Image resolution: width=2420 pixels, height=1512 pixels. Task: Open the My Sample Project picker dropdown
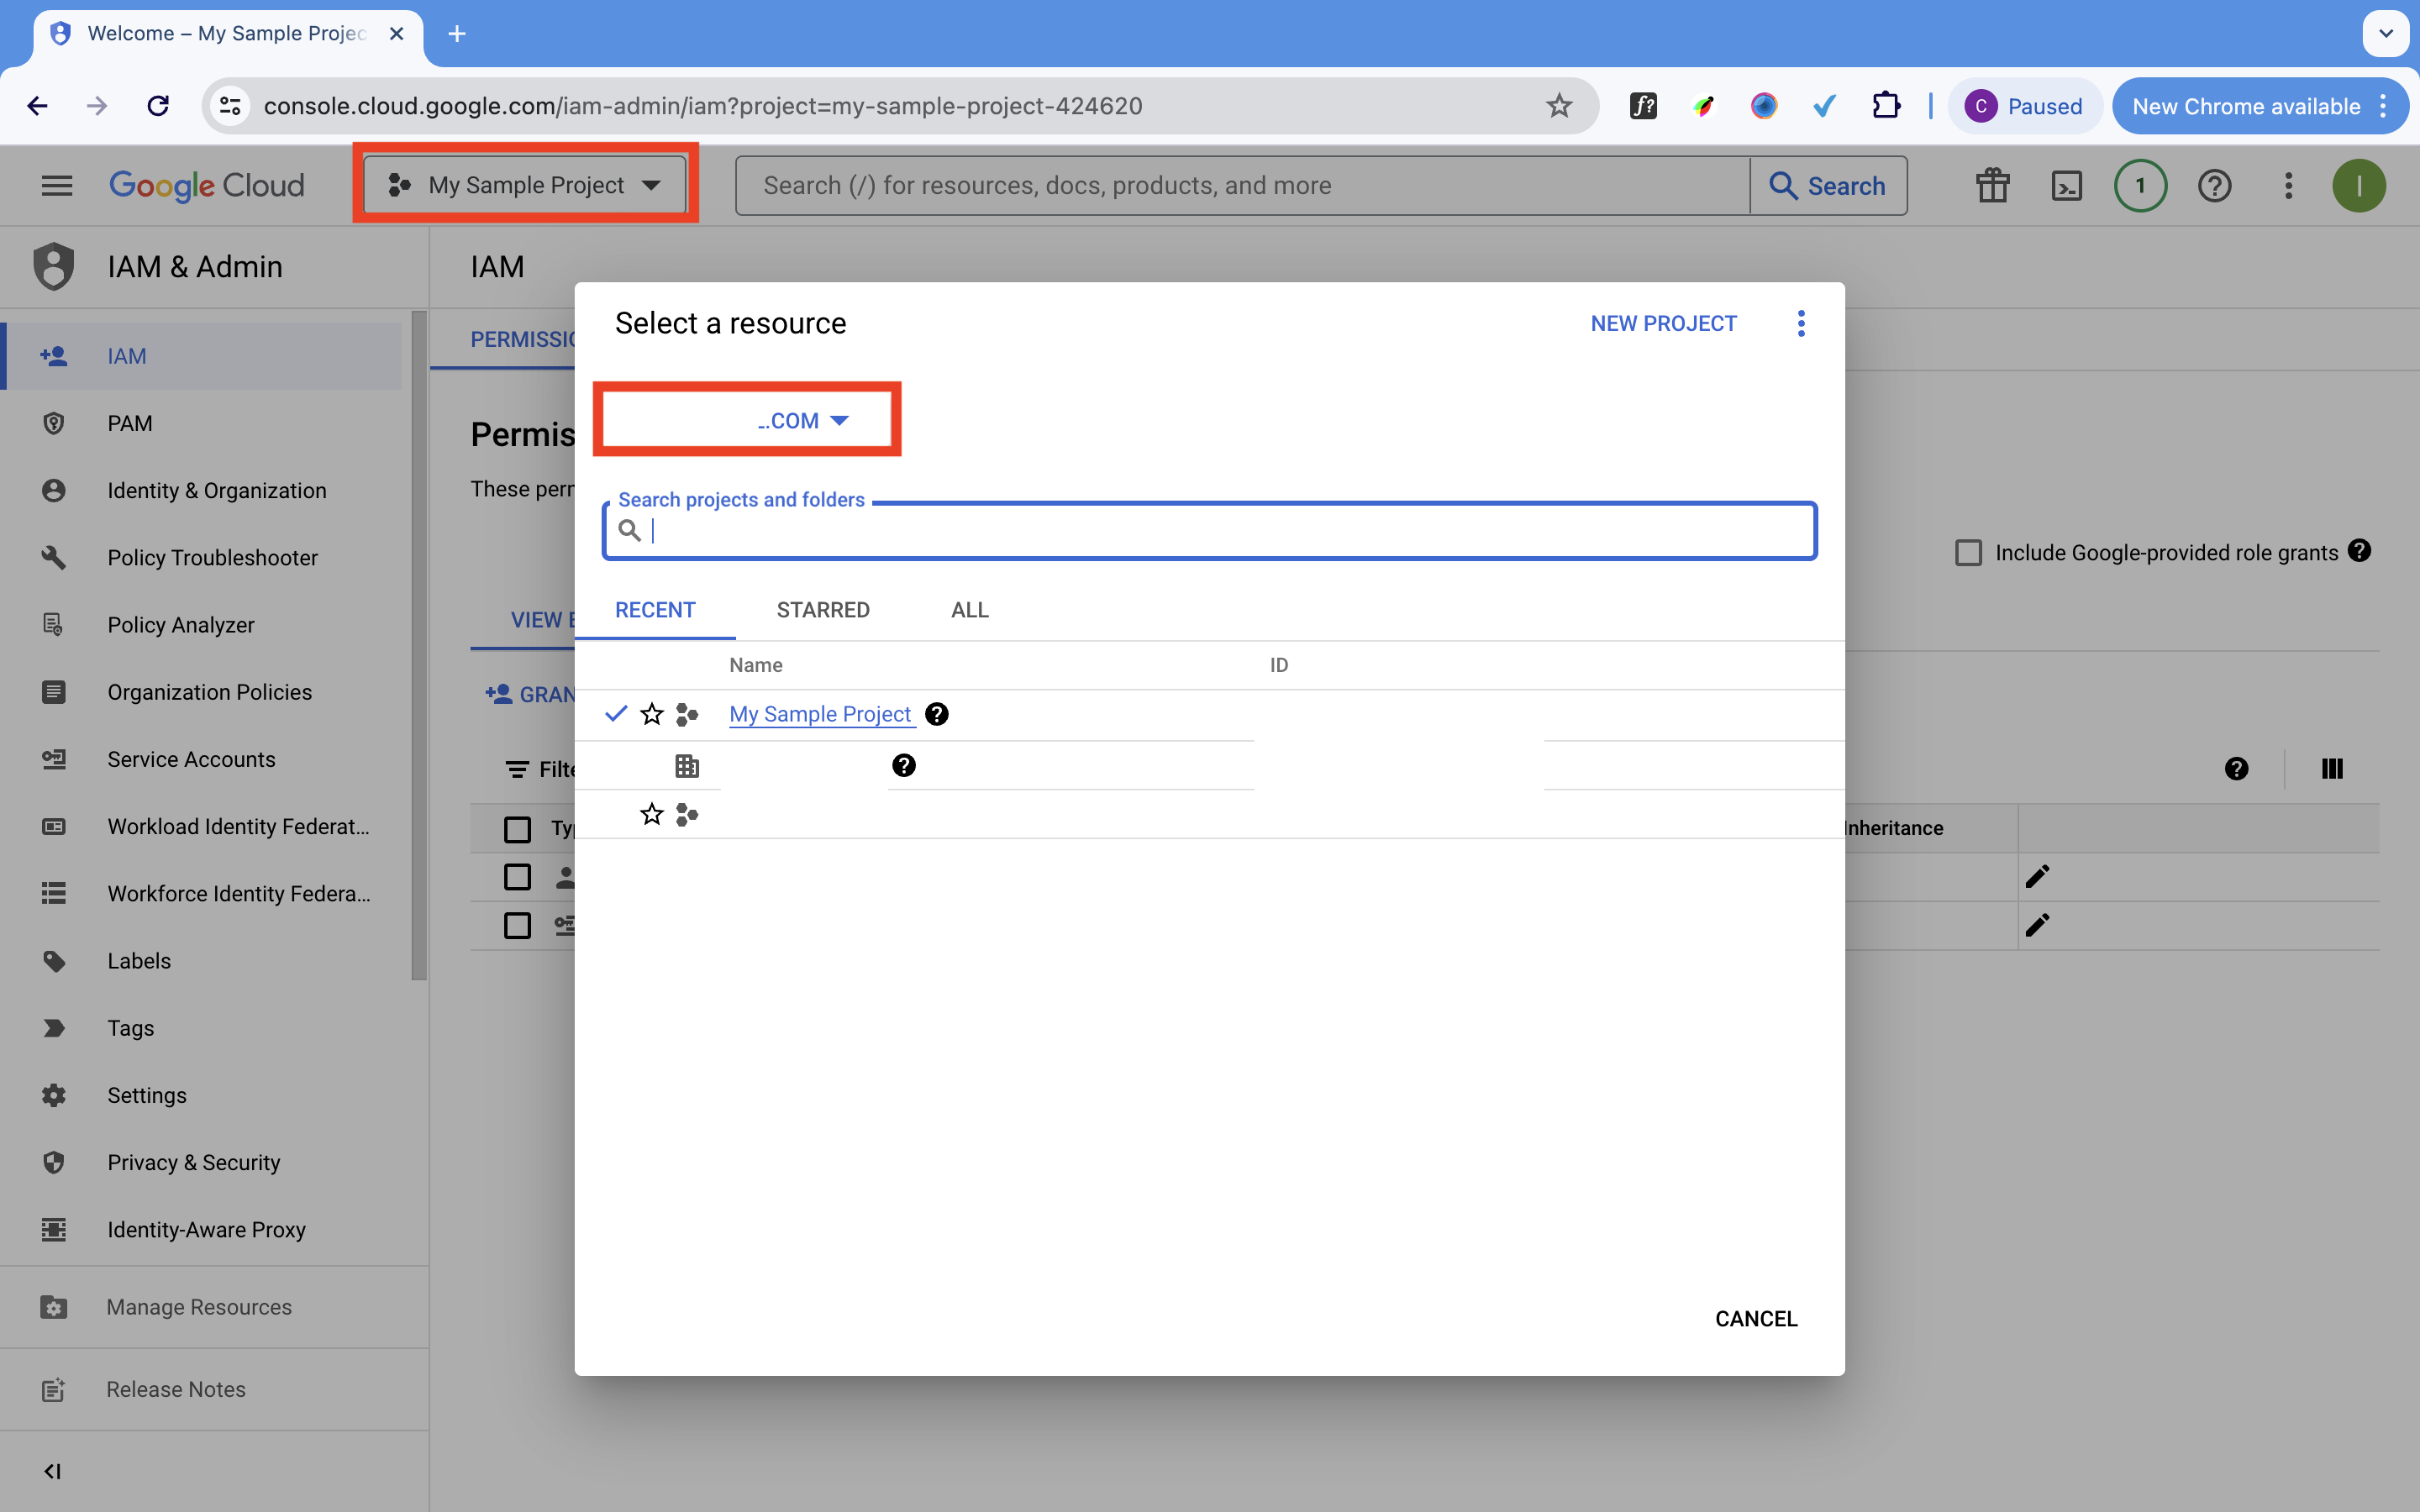[525, 185]
